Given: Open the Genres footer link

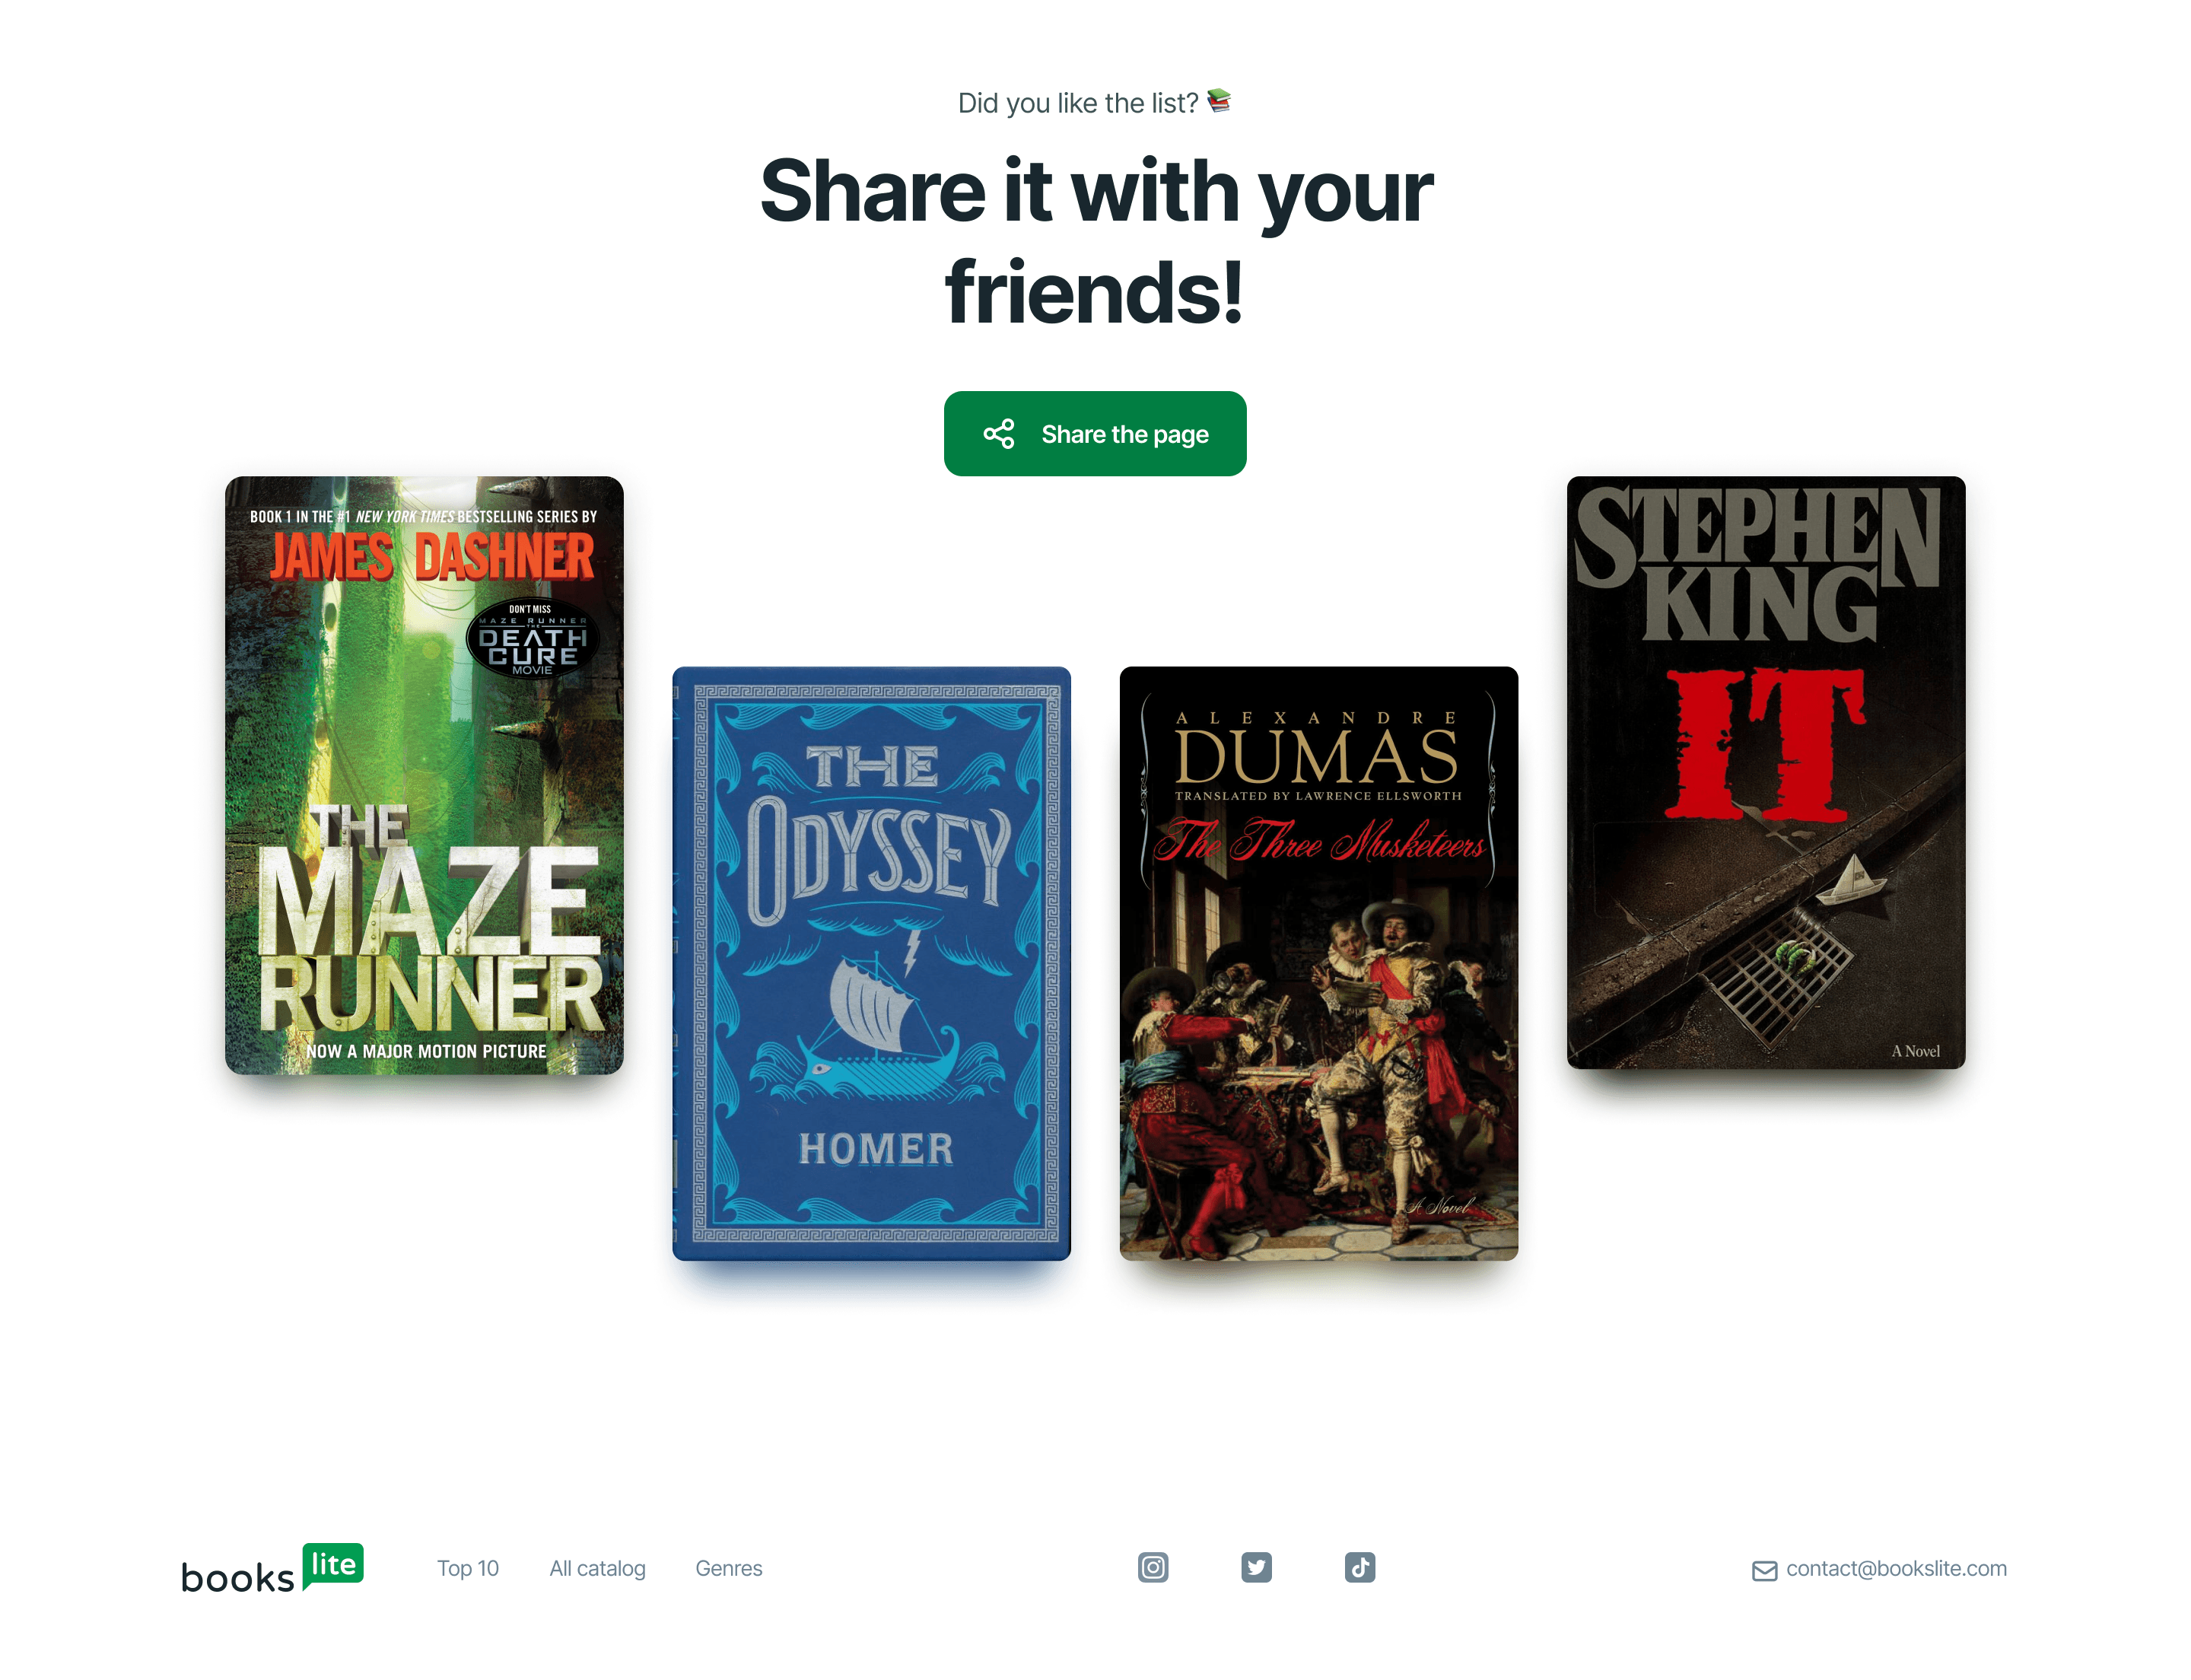Looking at the screenshot, I should tap(728, 1568).
